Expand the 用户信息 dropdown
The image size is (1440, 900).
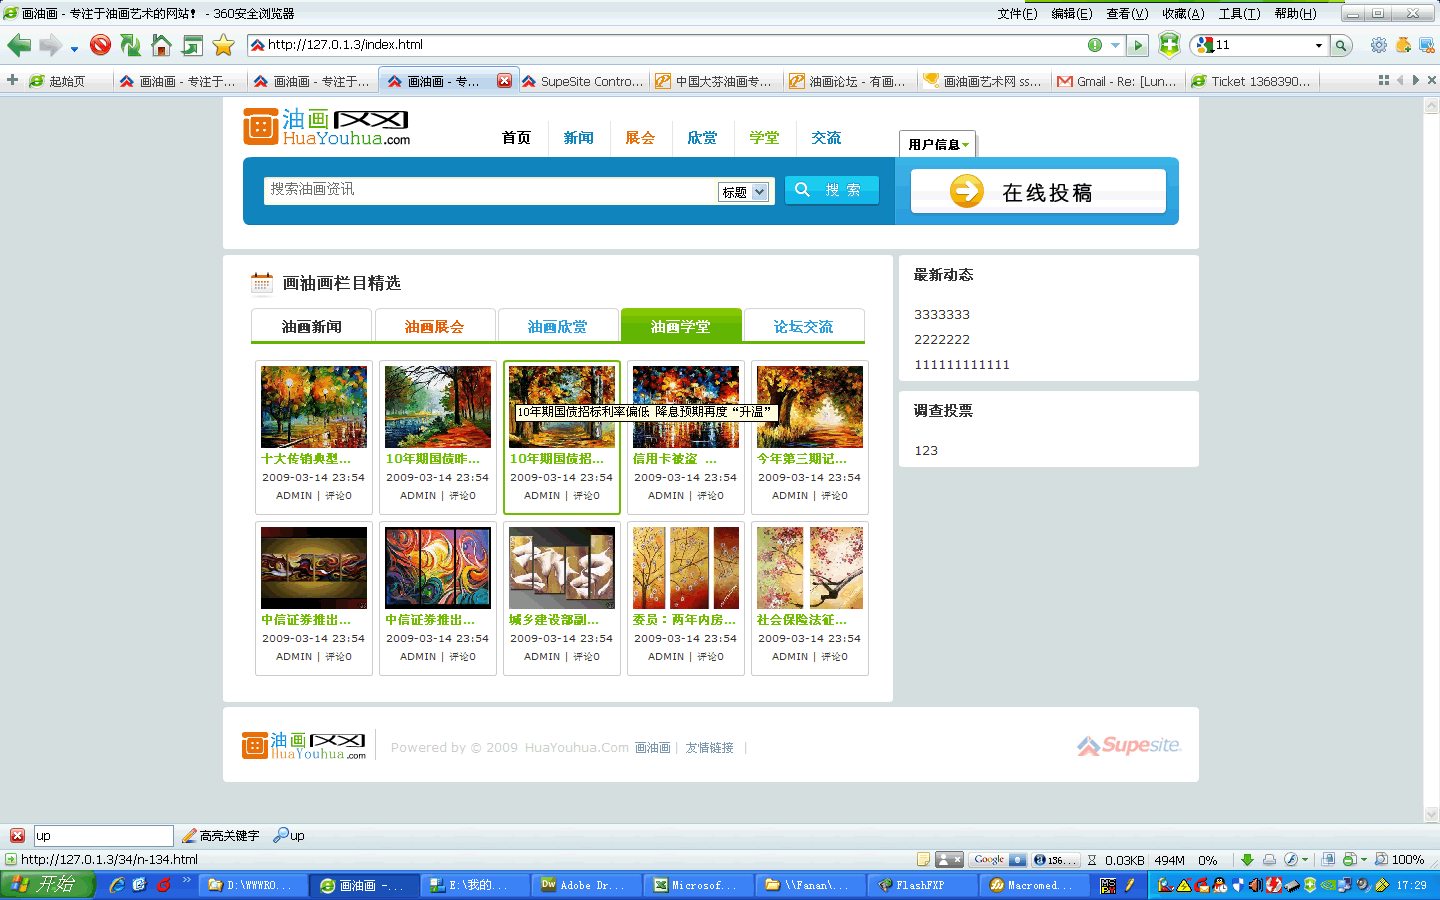coord(938,145)
